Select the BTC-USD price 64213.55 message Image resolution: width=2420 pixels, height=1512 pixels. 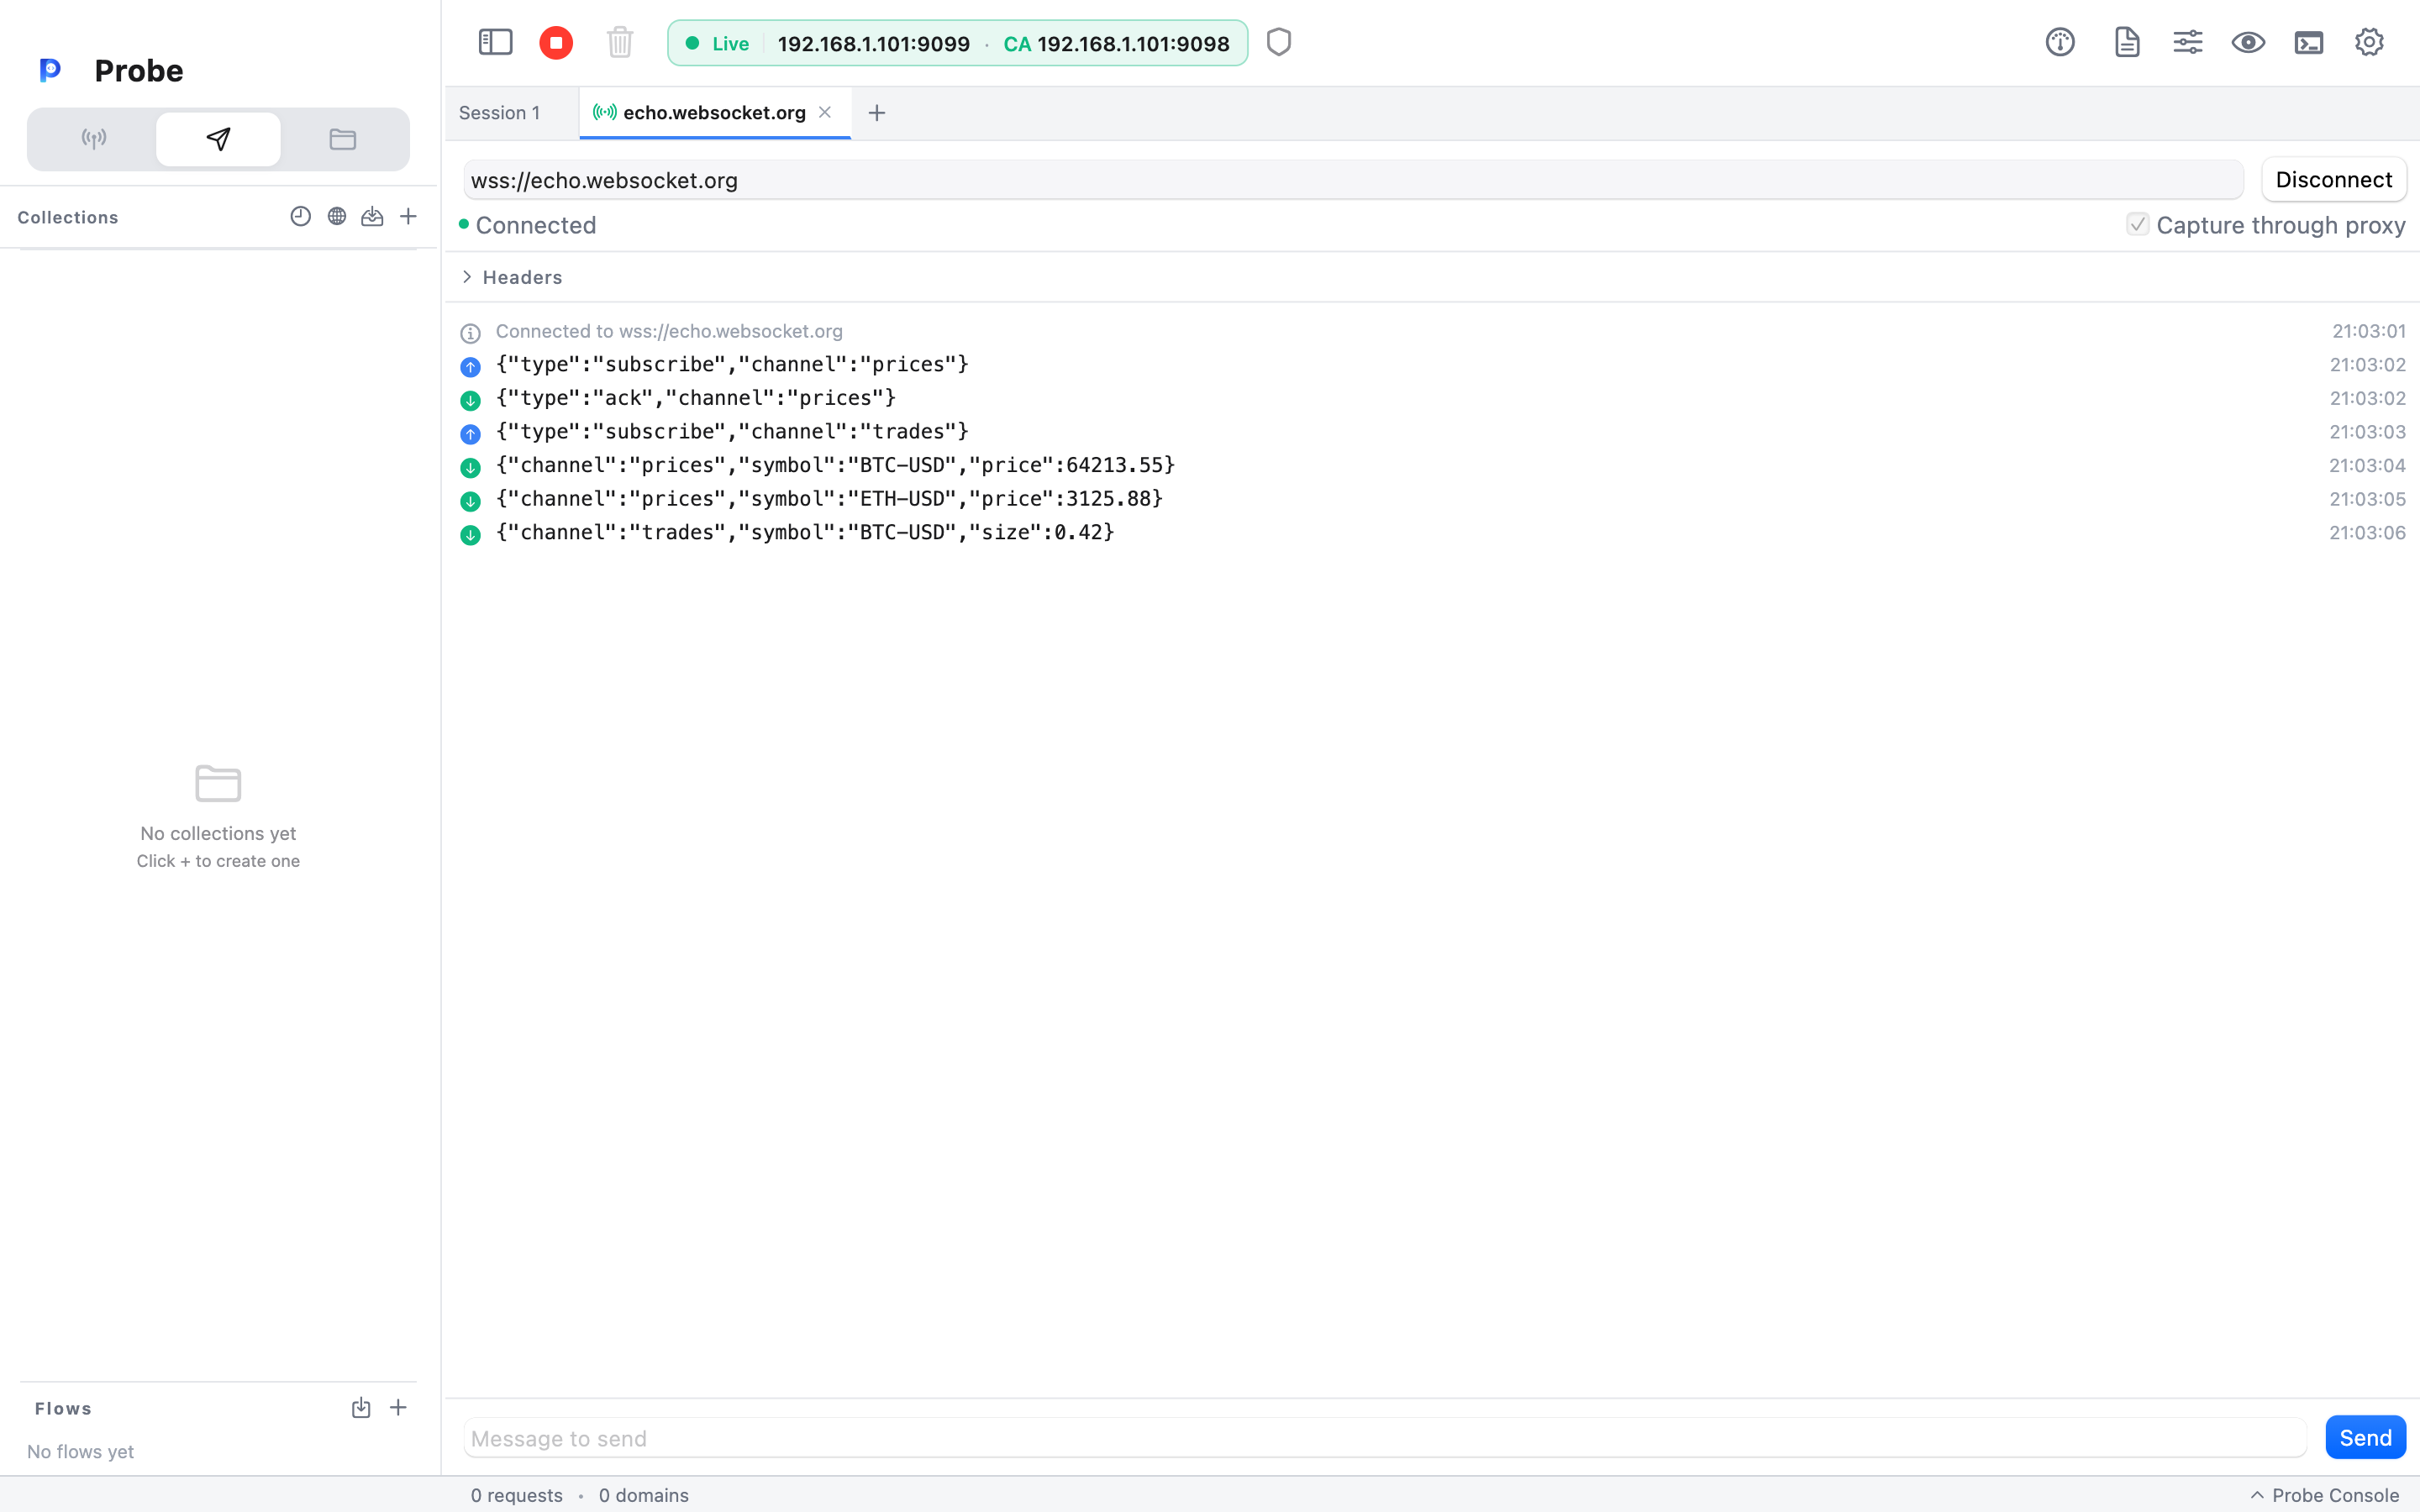pyautogui.click(x=1432, y=465)
